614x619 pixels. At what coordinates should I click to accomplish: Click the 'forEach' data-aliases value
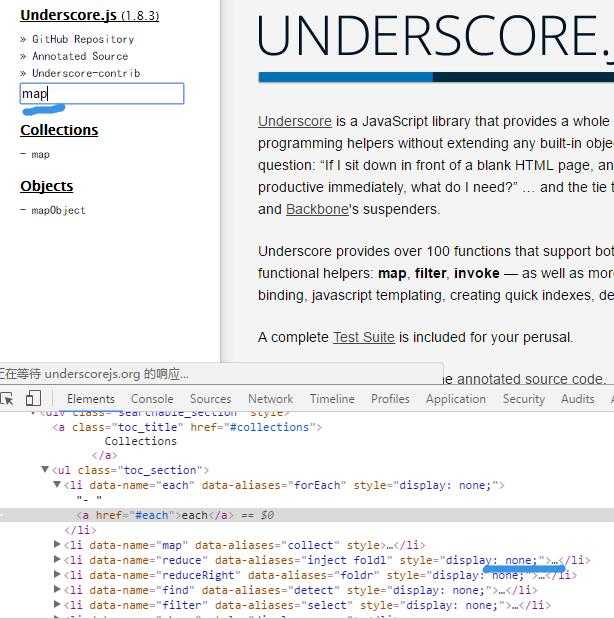317,485
